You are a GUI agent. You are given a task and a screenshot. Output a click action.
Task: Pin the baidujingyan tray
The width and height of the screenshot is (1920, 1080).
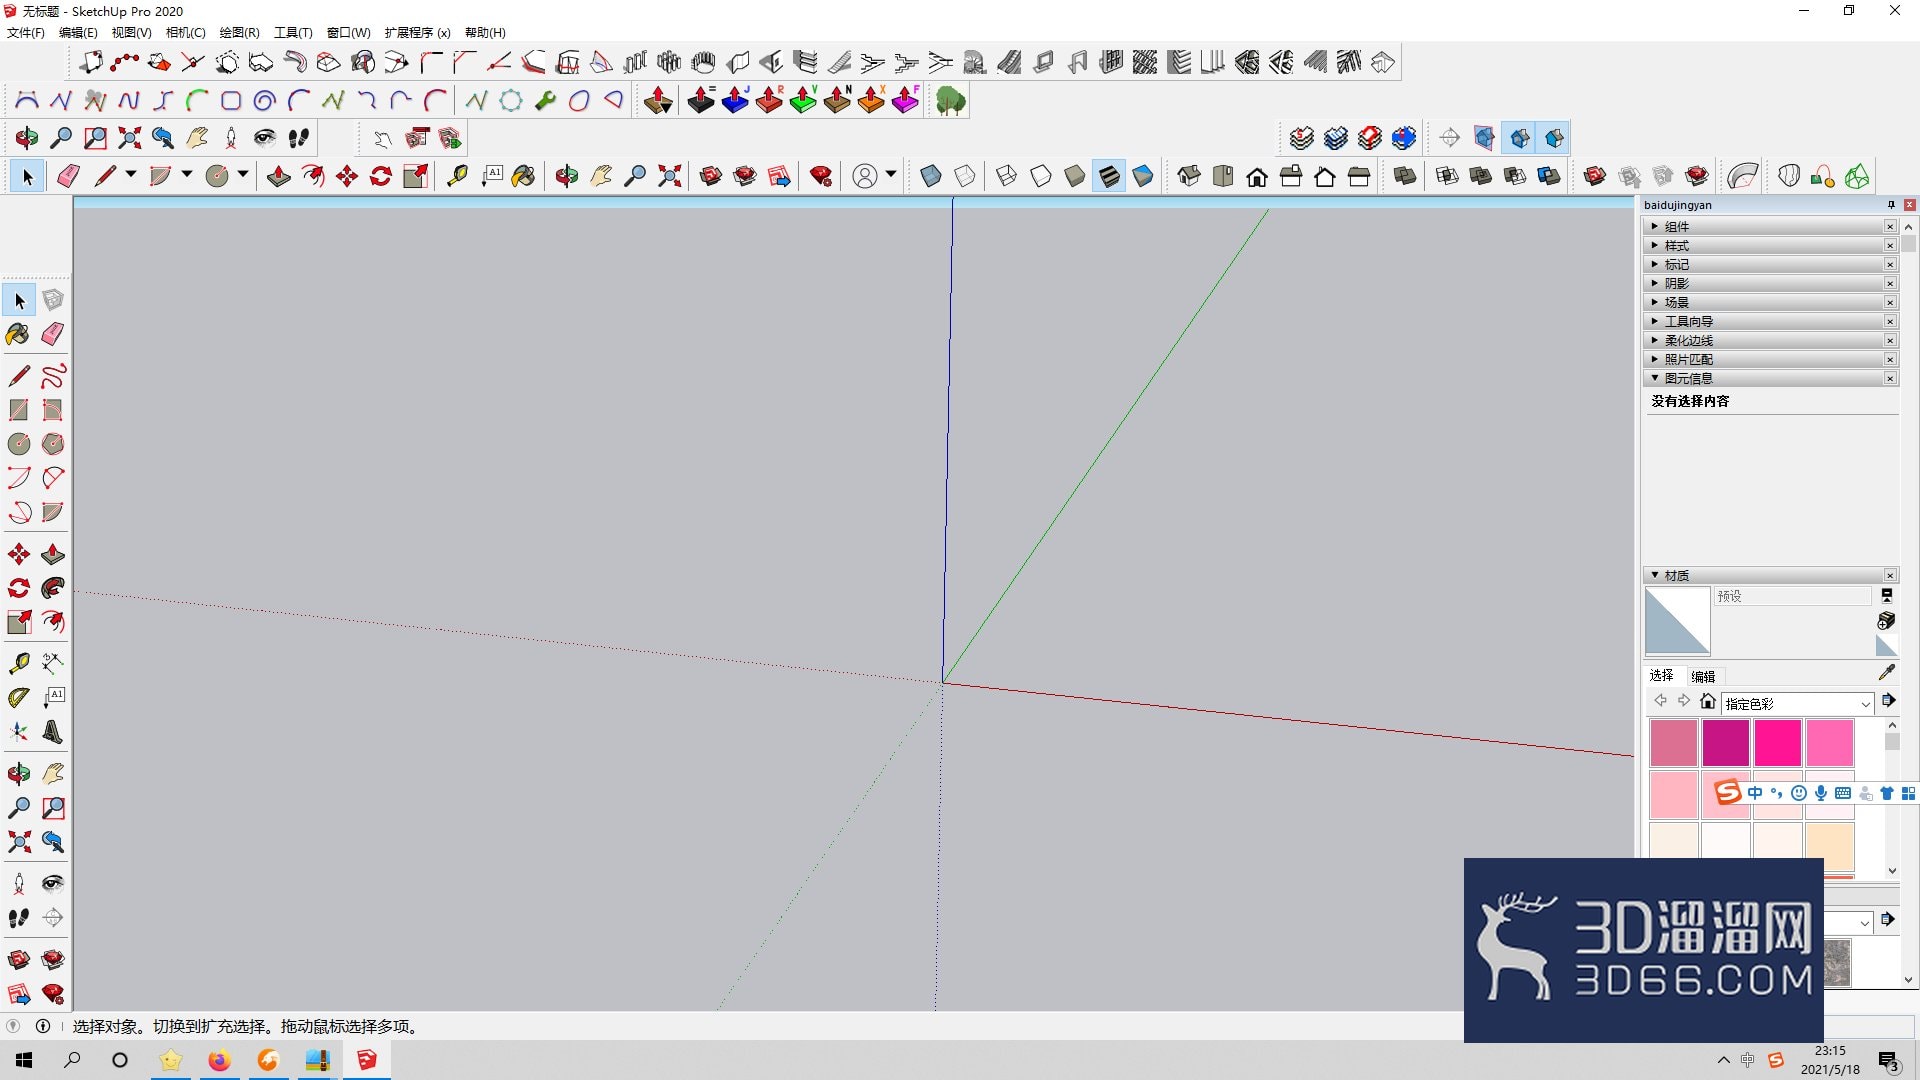click(1891, 205)
